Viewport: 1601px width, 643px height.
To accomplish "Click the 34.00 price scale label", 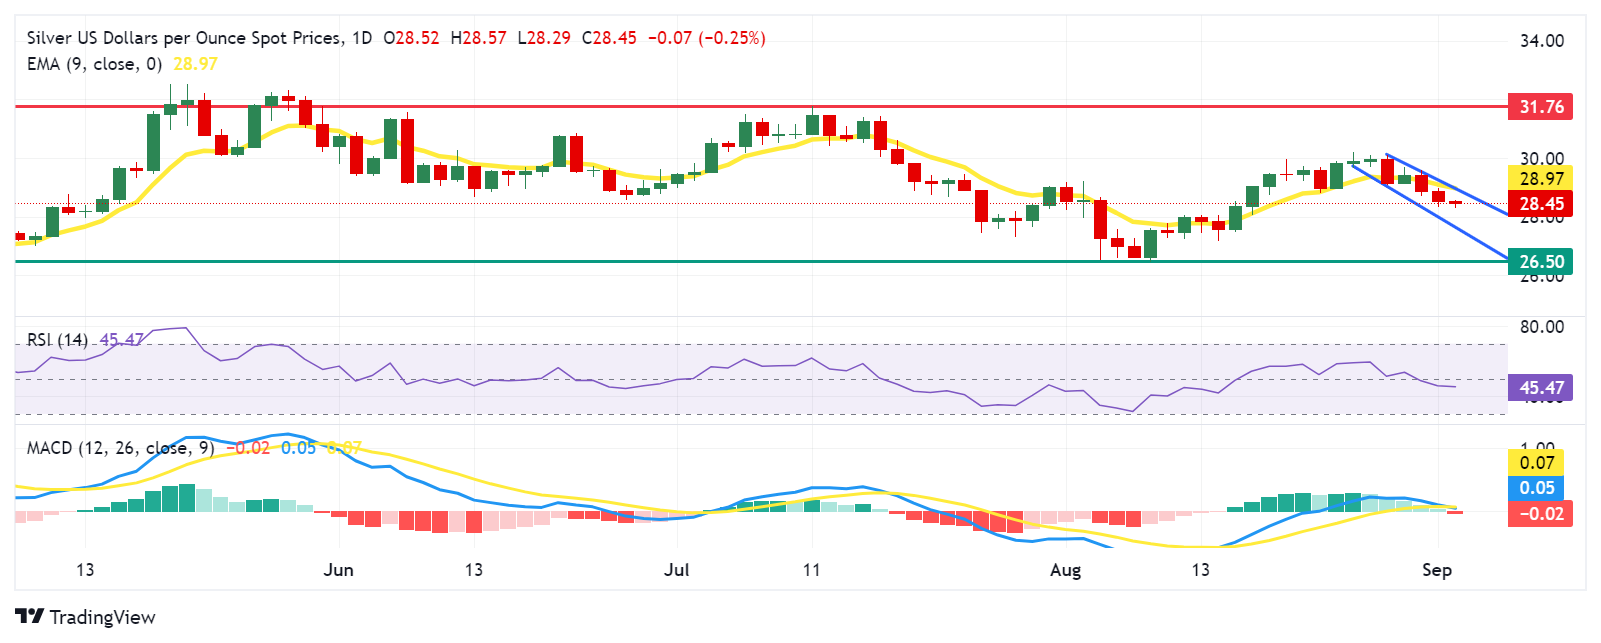I will [1542, 41].
